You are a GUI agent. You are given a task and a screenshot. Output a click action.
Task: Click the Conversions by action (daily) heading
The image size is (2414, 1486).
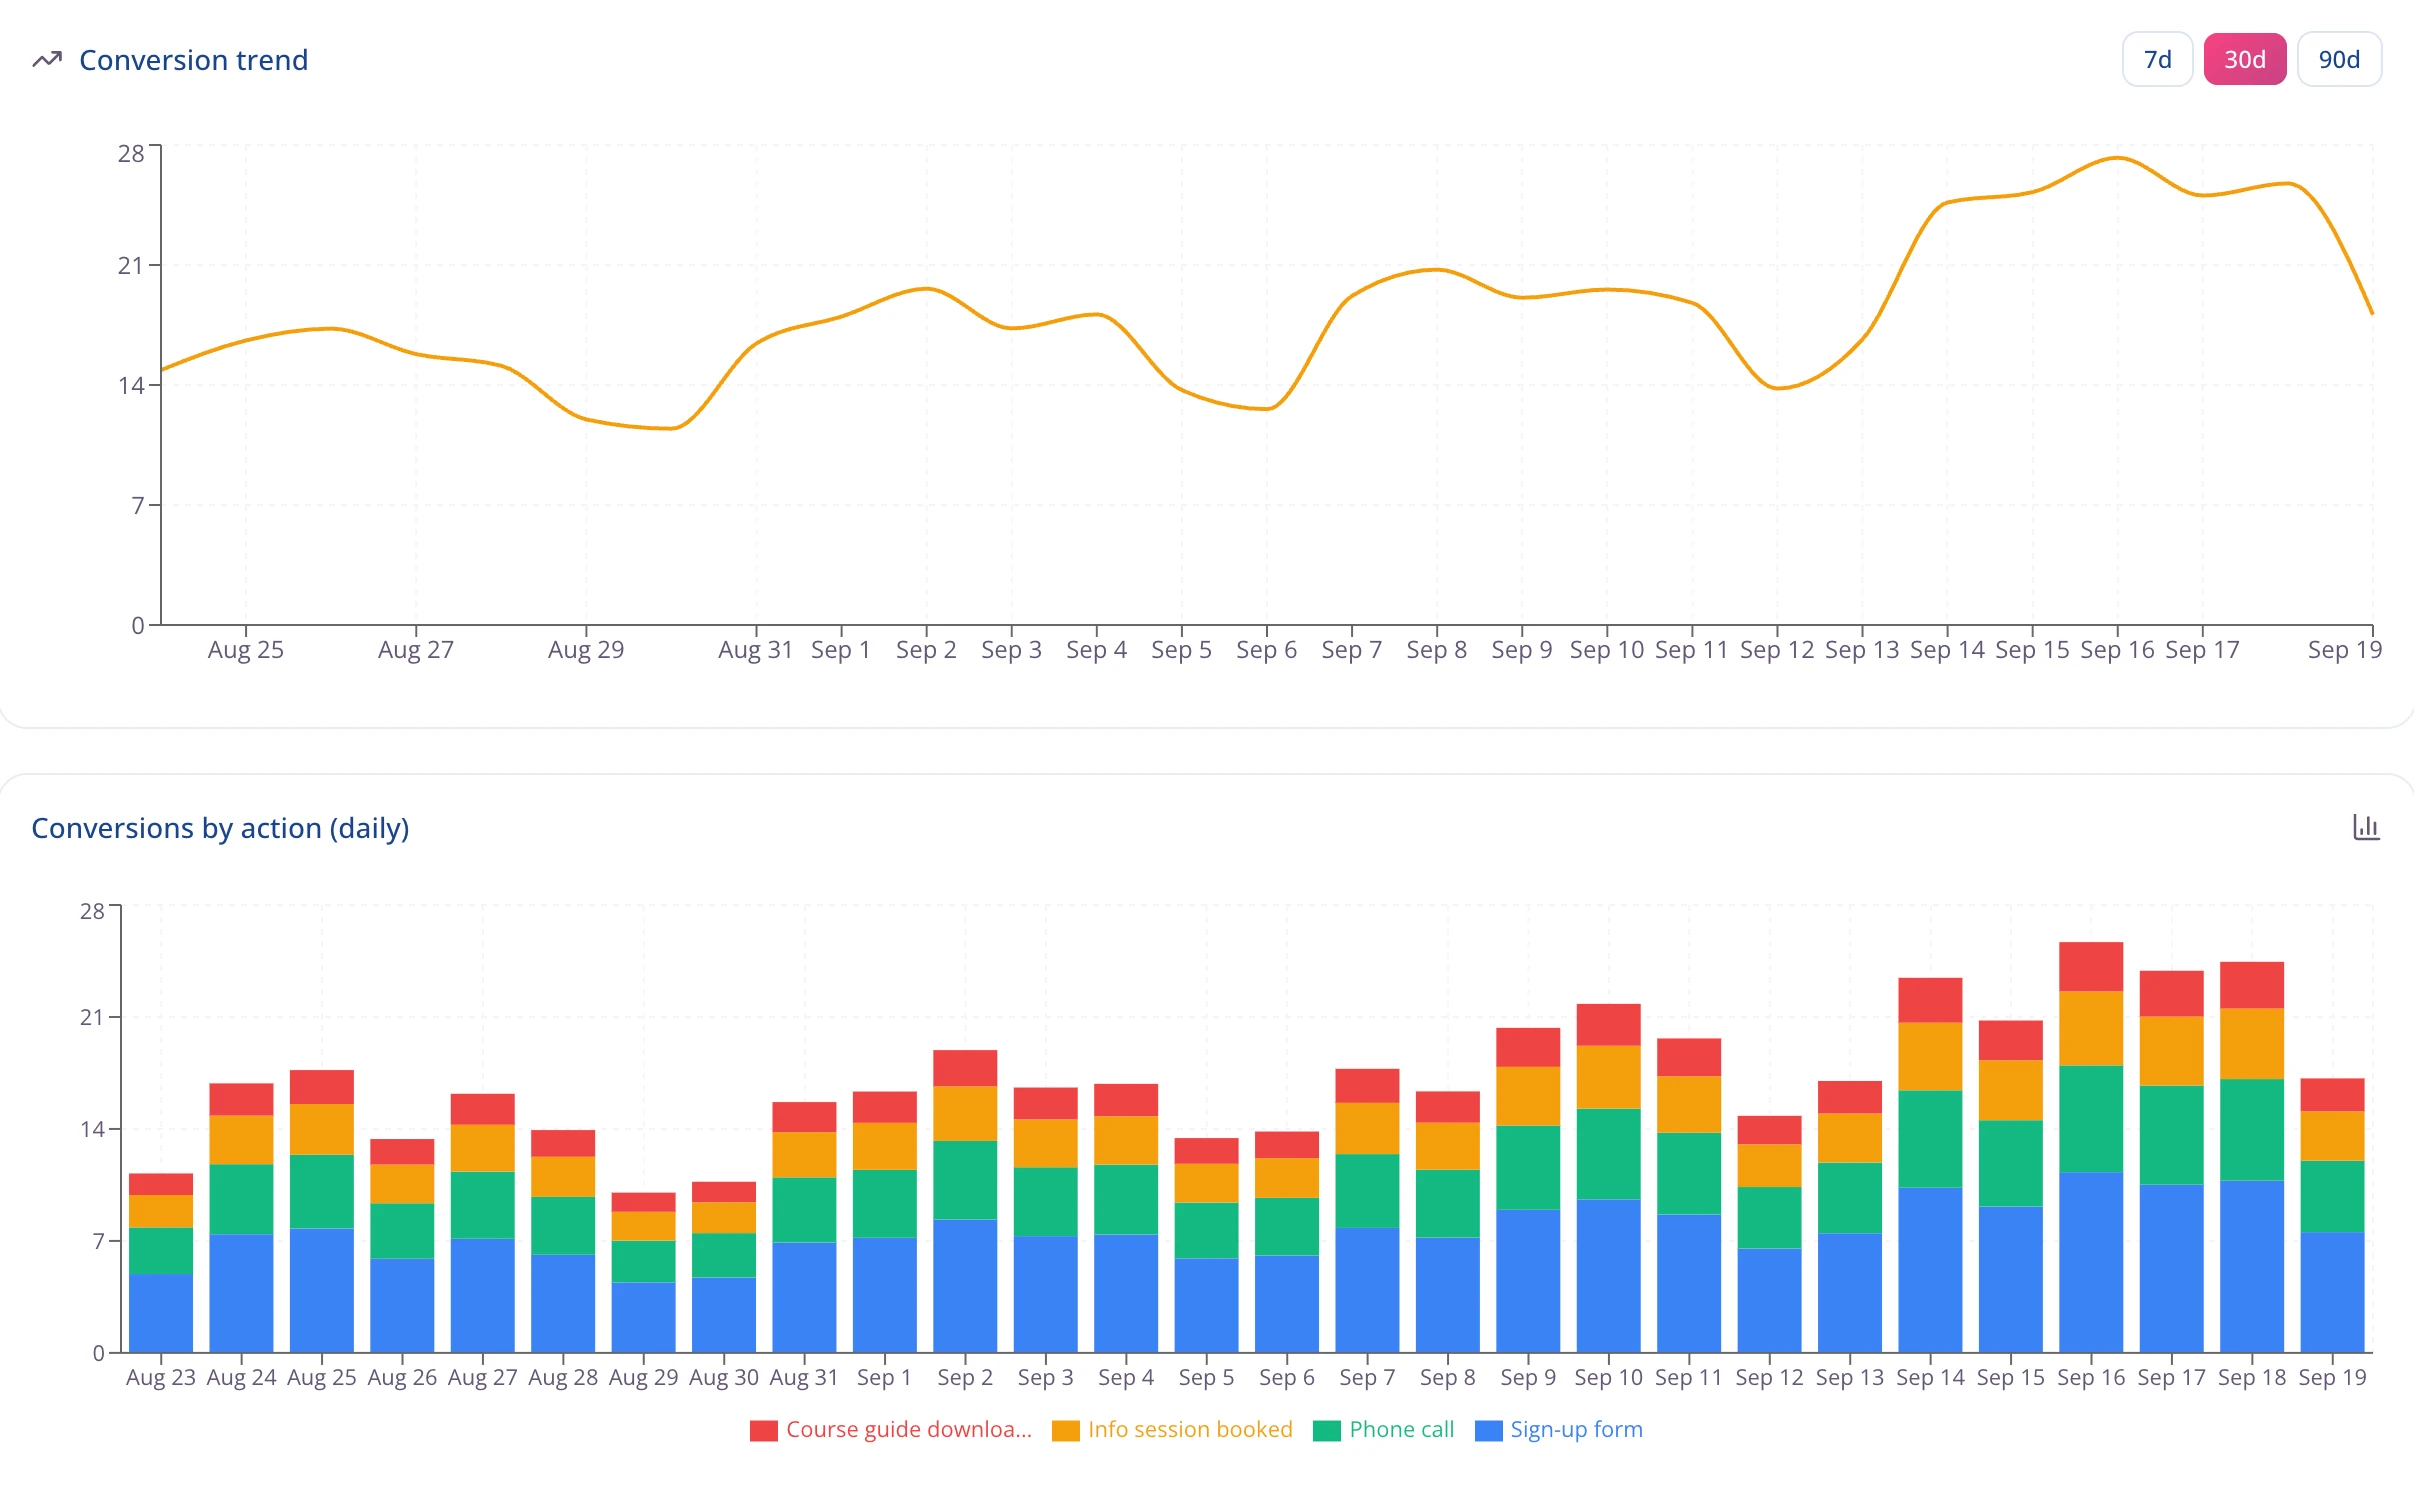pos(220,828)
